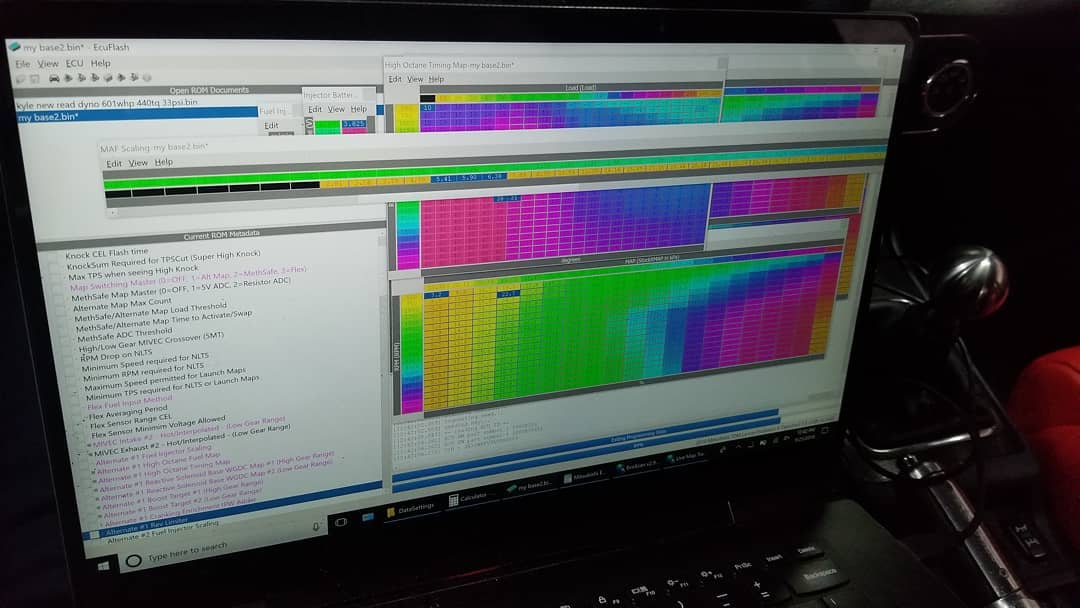1080x608 pixels.
Task: Open the Windows Start menu
Action: tap(103, 566)
